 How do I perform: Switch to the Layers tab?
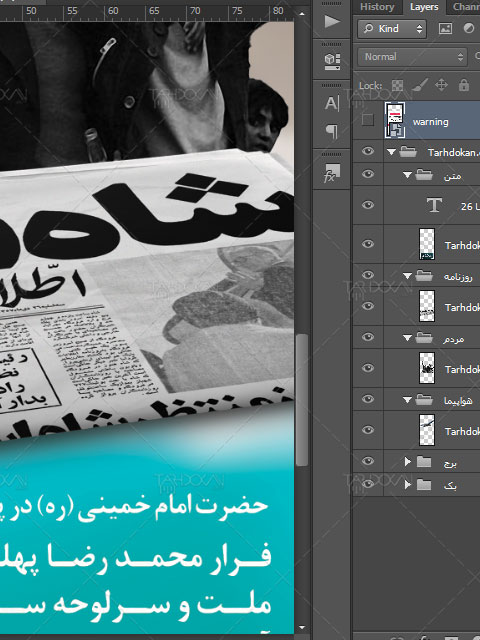coord(424,7)
